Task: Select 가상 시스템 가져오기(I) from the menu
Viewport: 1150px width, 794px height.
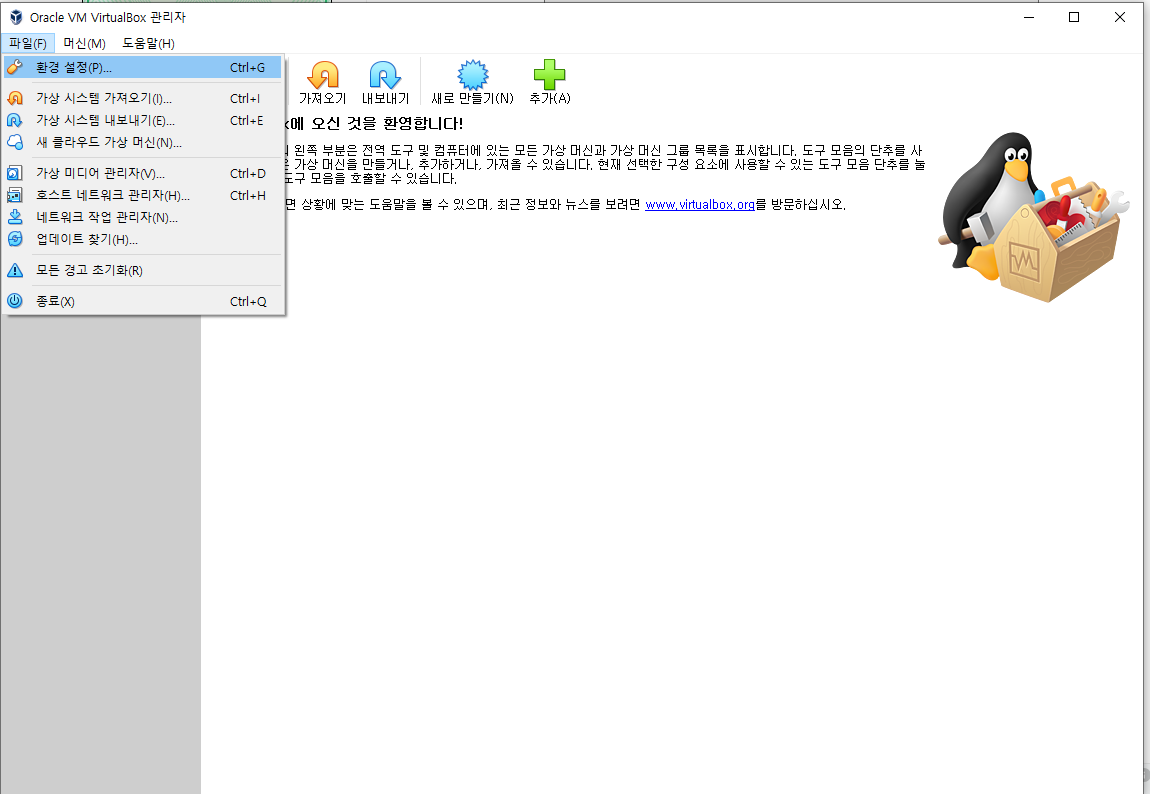Action: pos(142,98)
